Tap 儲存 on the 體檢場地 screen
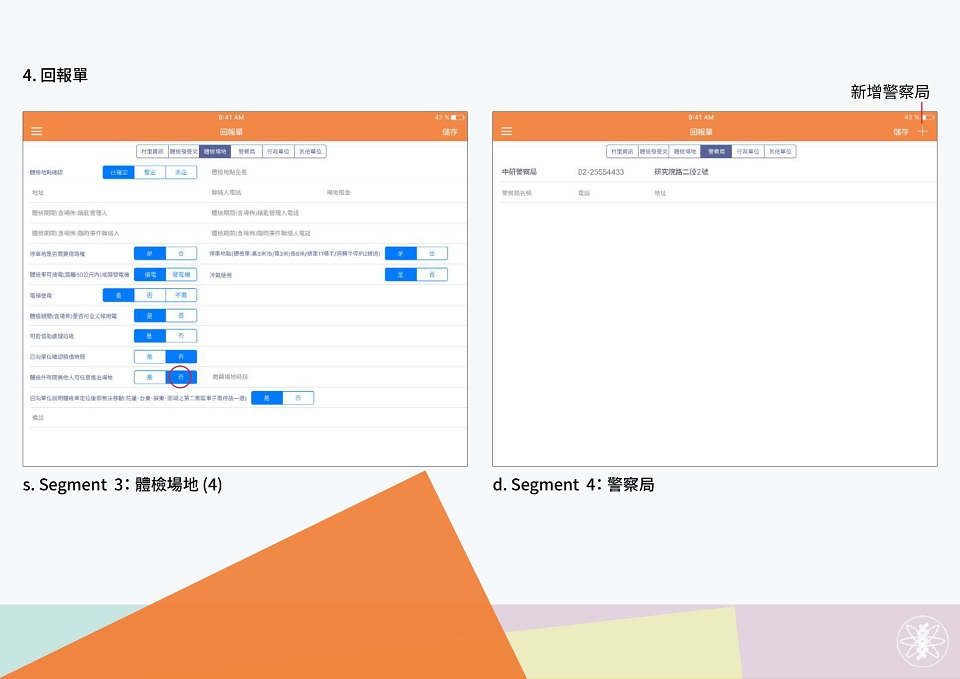The height and width of the screenshot is (679, 960). 450,132
